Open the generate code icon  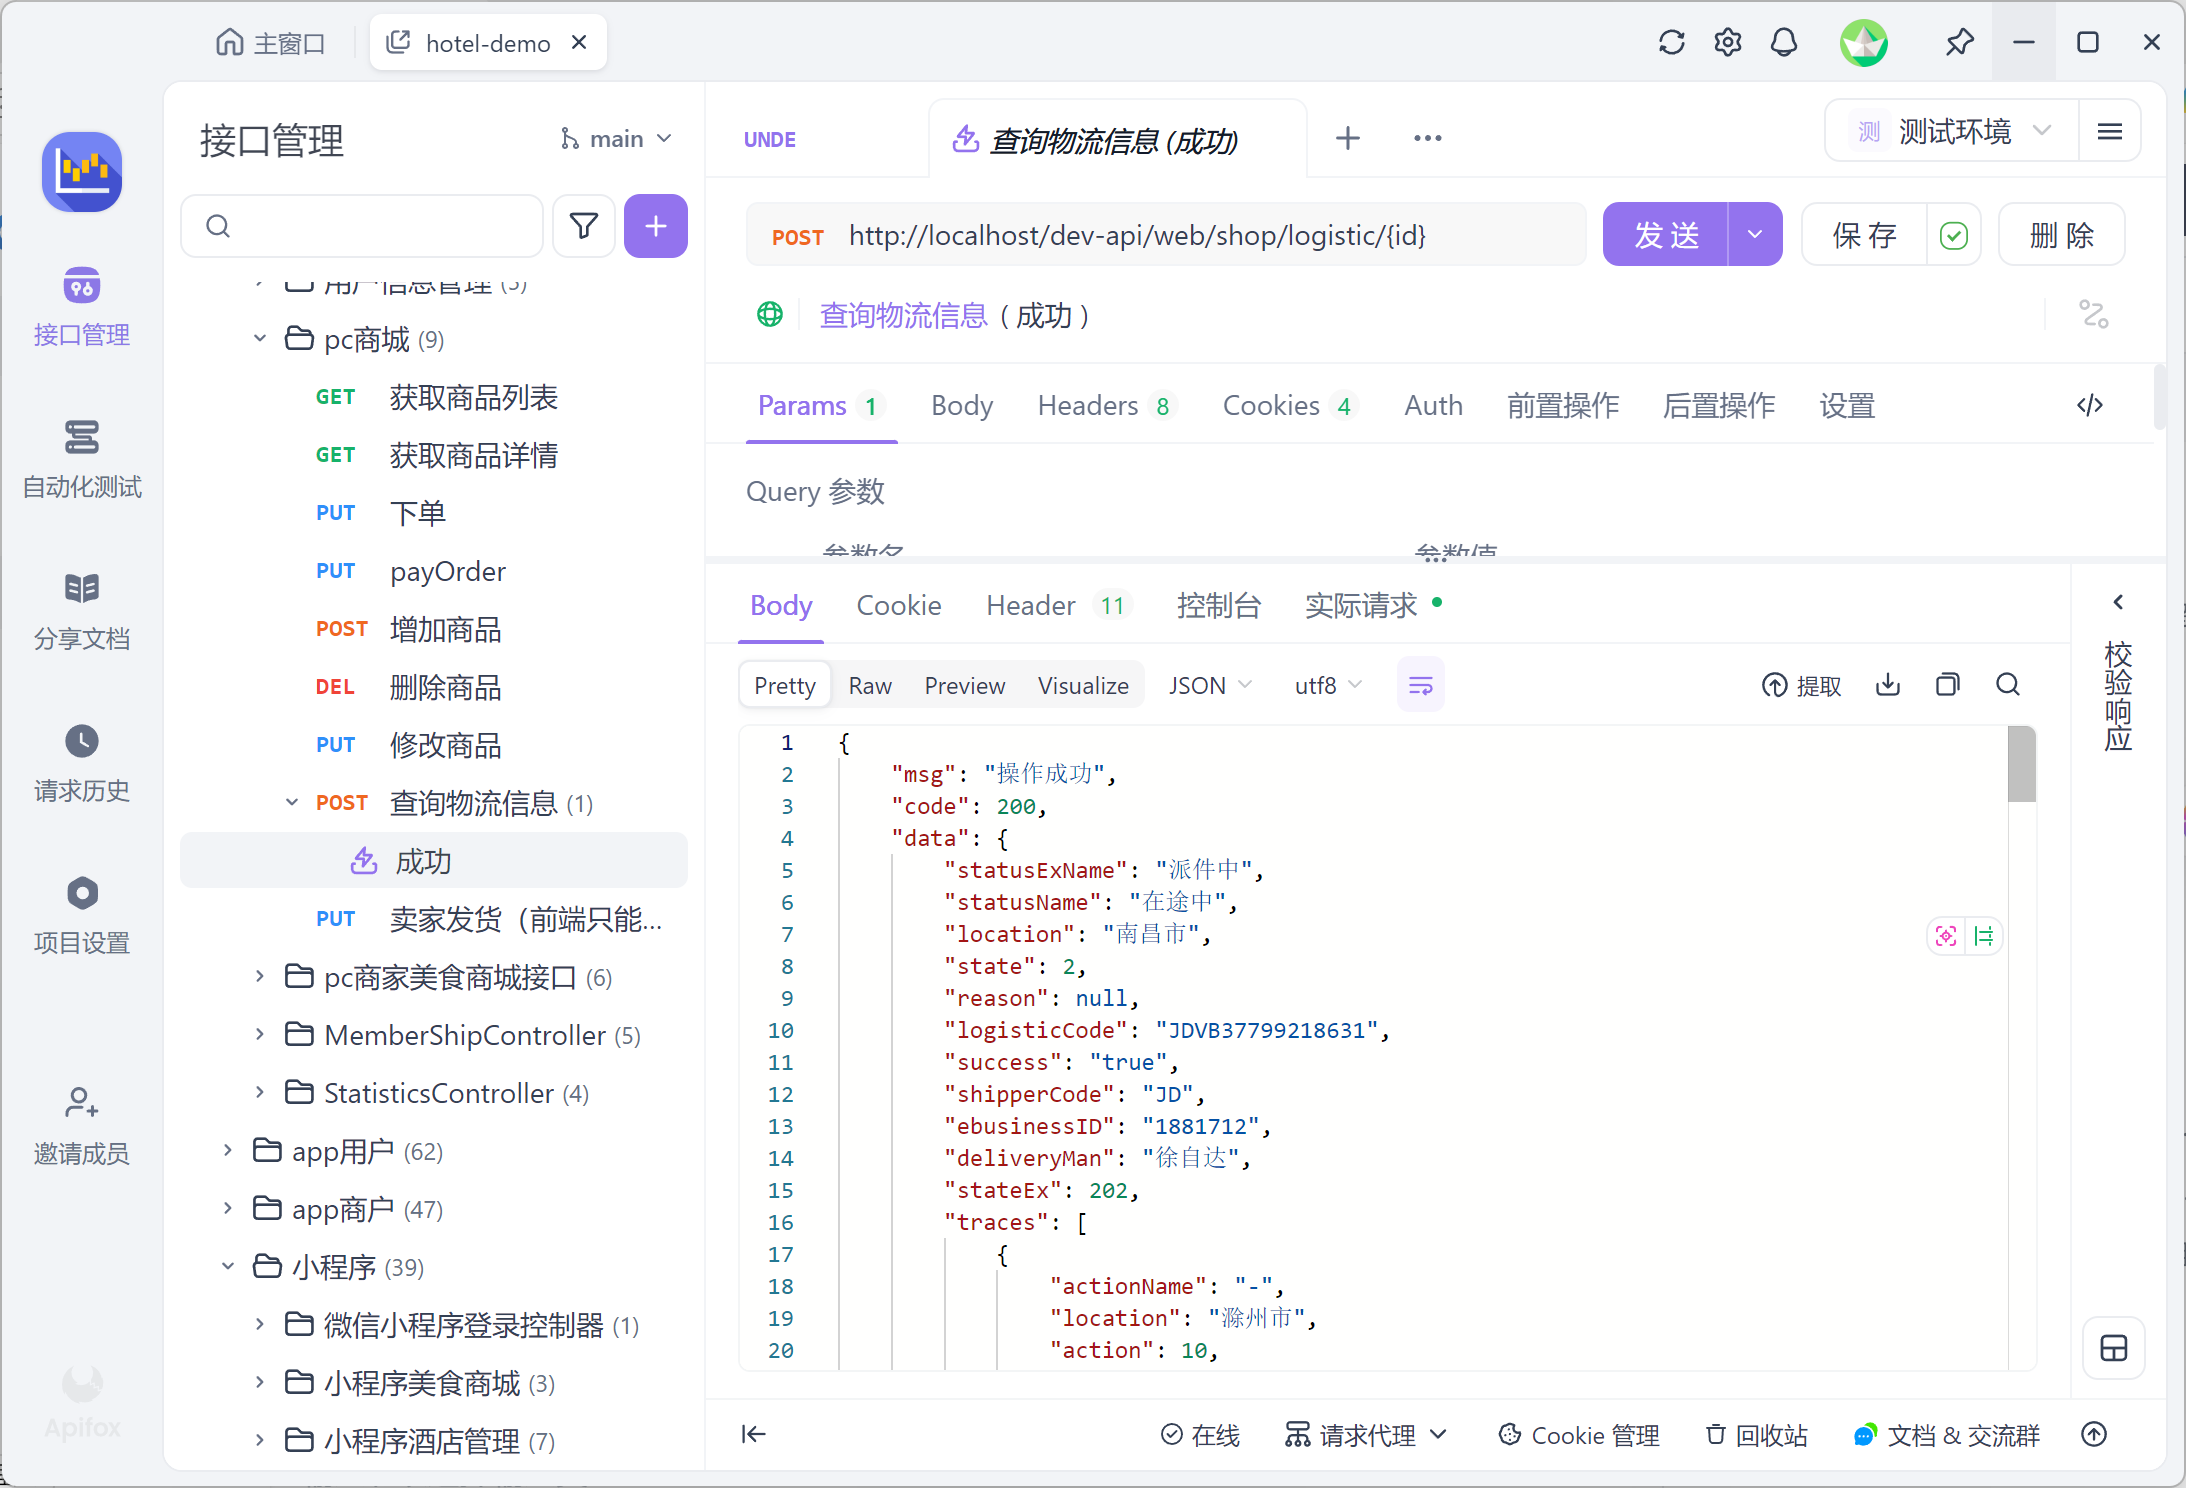(x=2089, y=405)
